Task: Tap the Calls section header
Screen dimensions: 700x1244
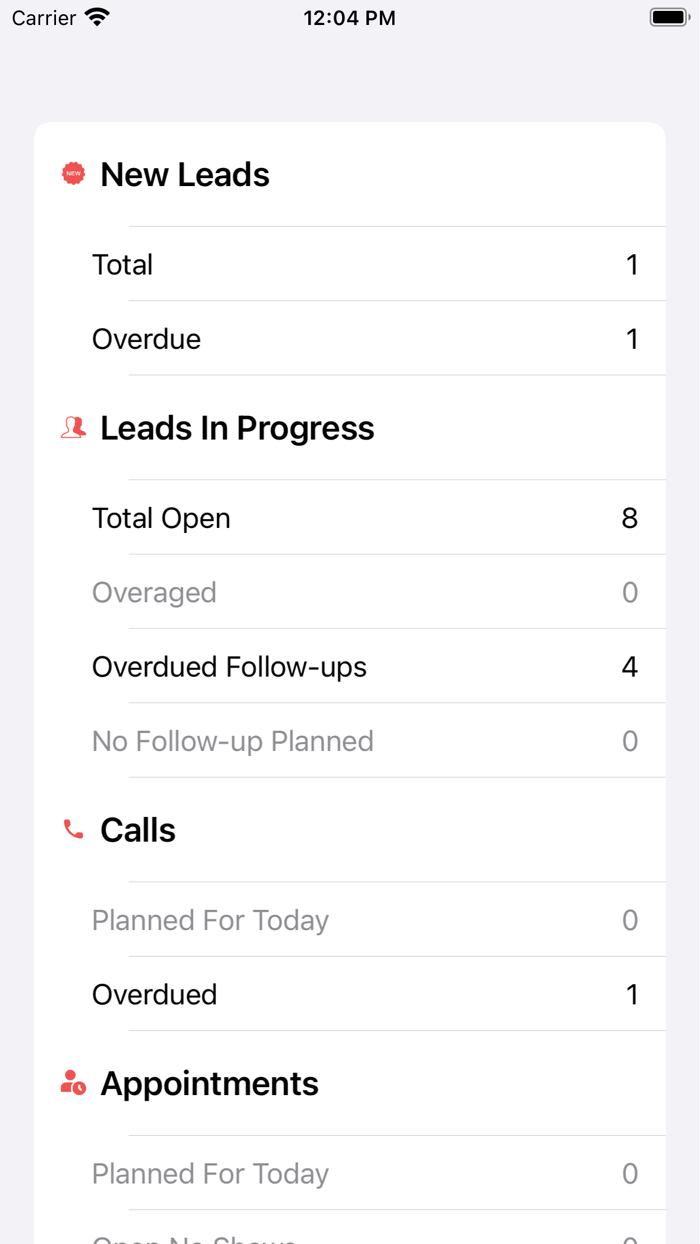Action: pos(138,830)
